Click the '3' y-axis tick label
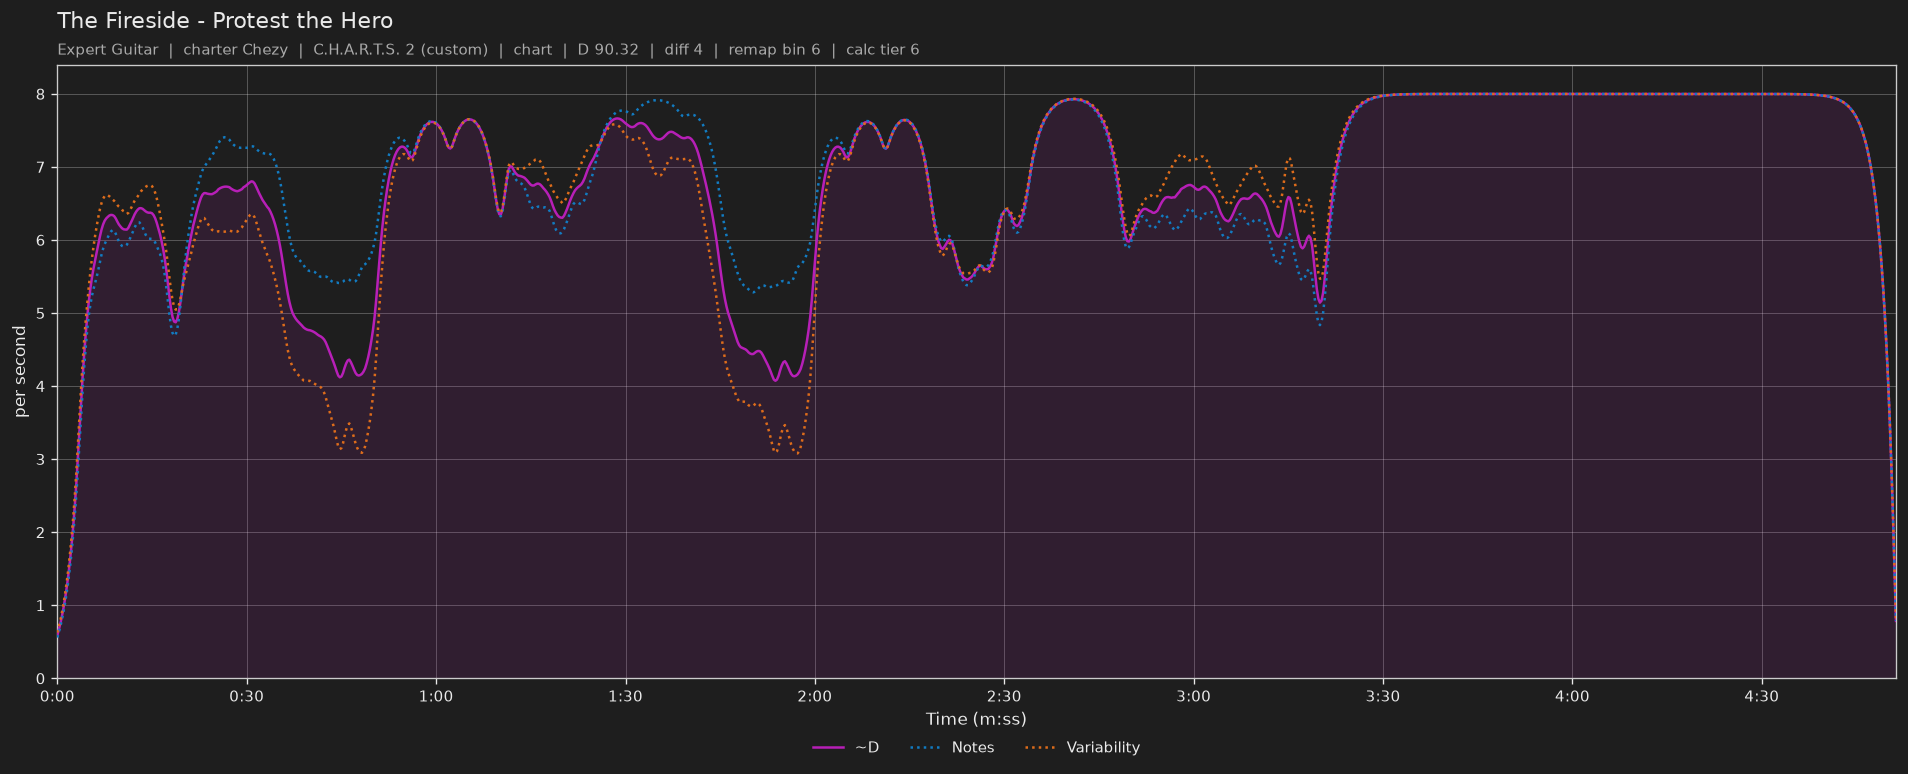This screenshot has height=774, width=1908. [x=42, y=460]
